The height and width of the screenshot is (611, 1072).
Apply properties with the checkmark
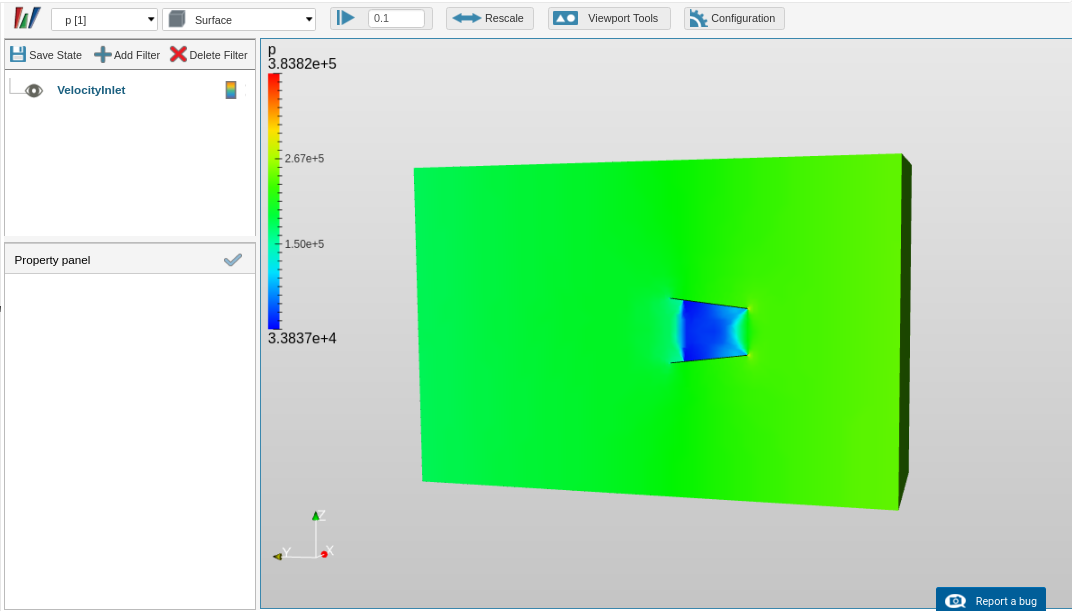point(232,260)
